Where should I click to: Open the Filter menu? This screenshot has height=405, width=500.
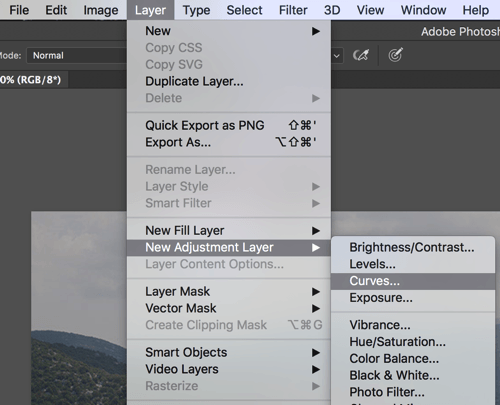coord(293,10)
